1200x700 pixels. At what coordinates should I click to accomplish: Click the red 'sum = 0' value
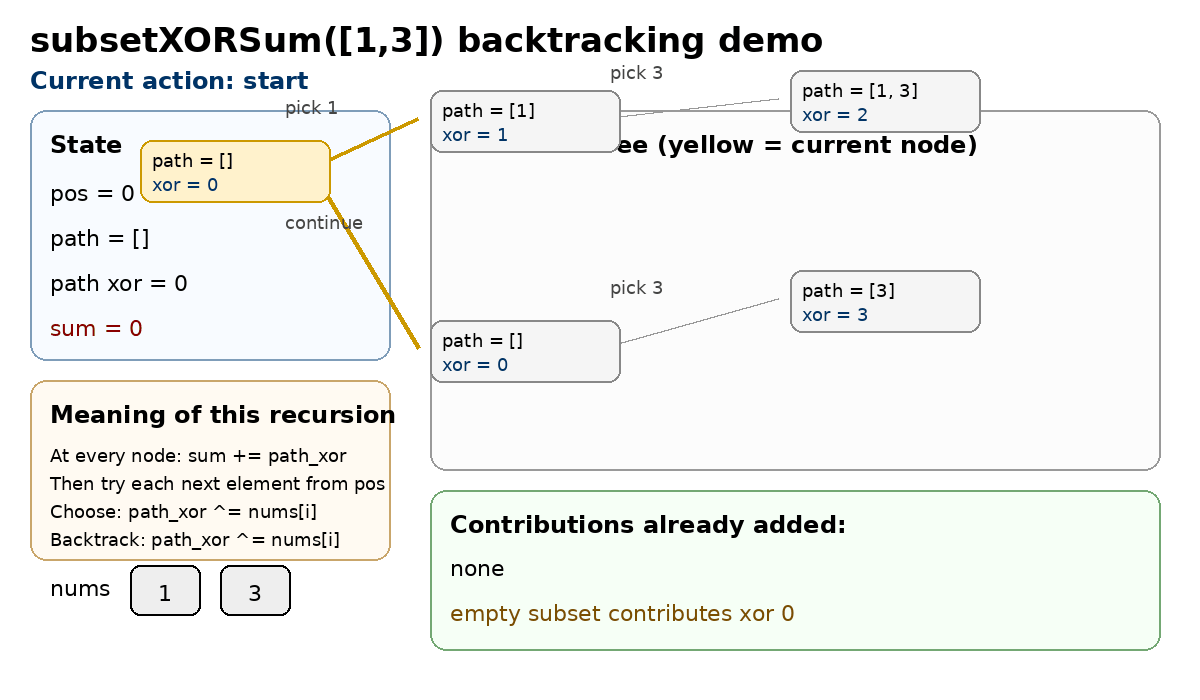tap(96, 328)
